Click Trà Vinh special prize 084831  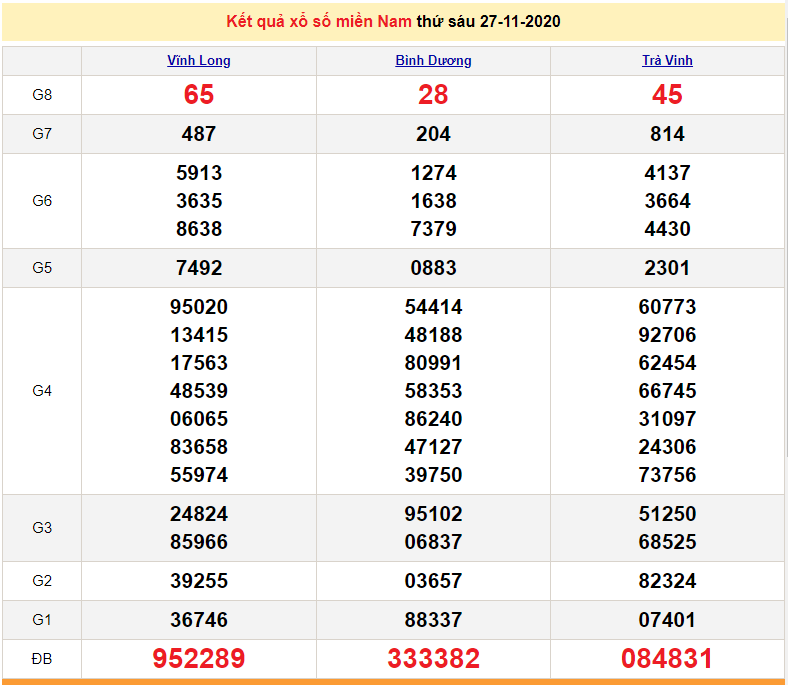(667, 659)
